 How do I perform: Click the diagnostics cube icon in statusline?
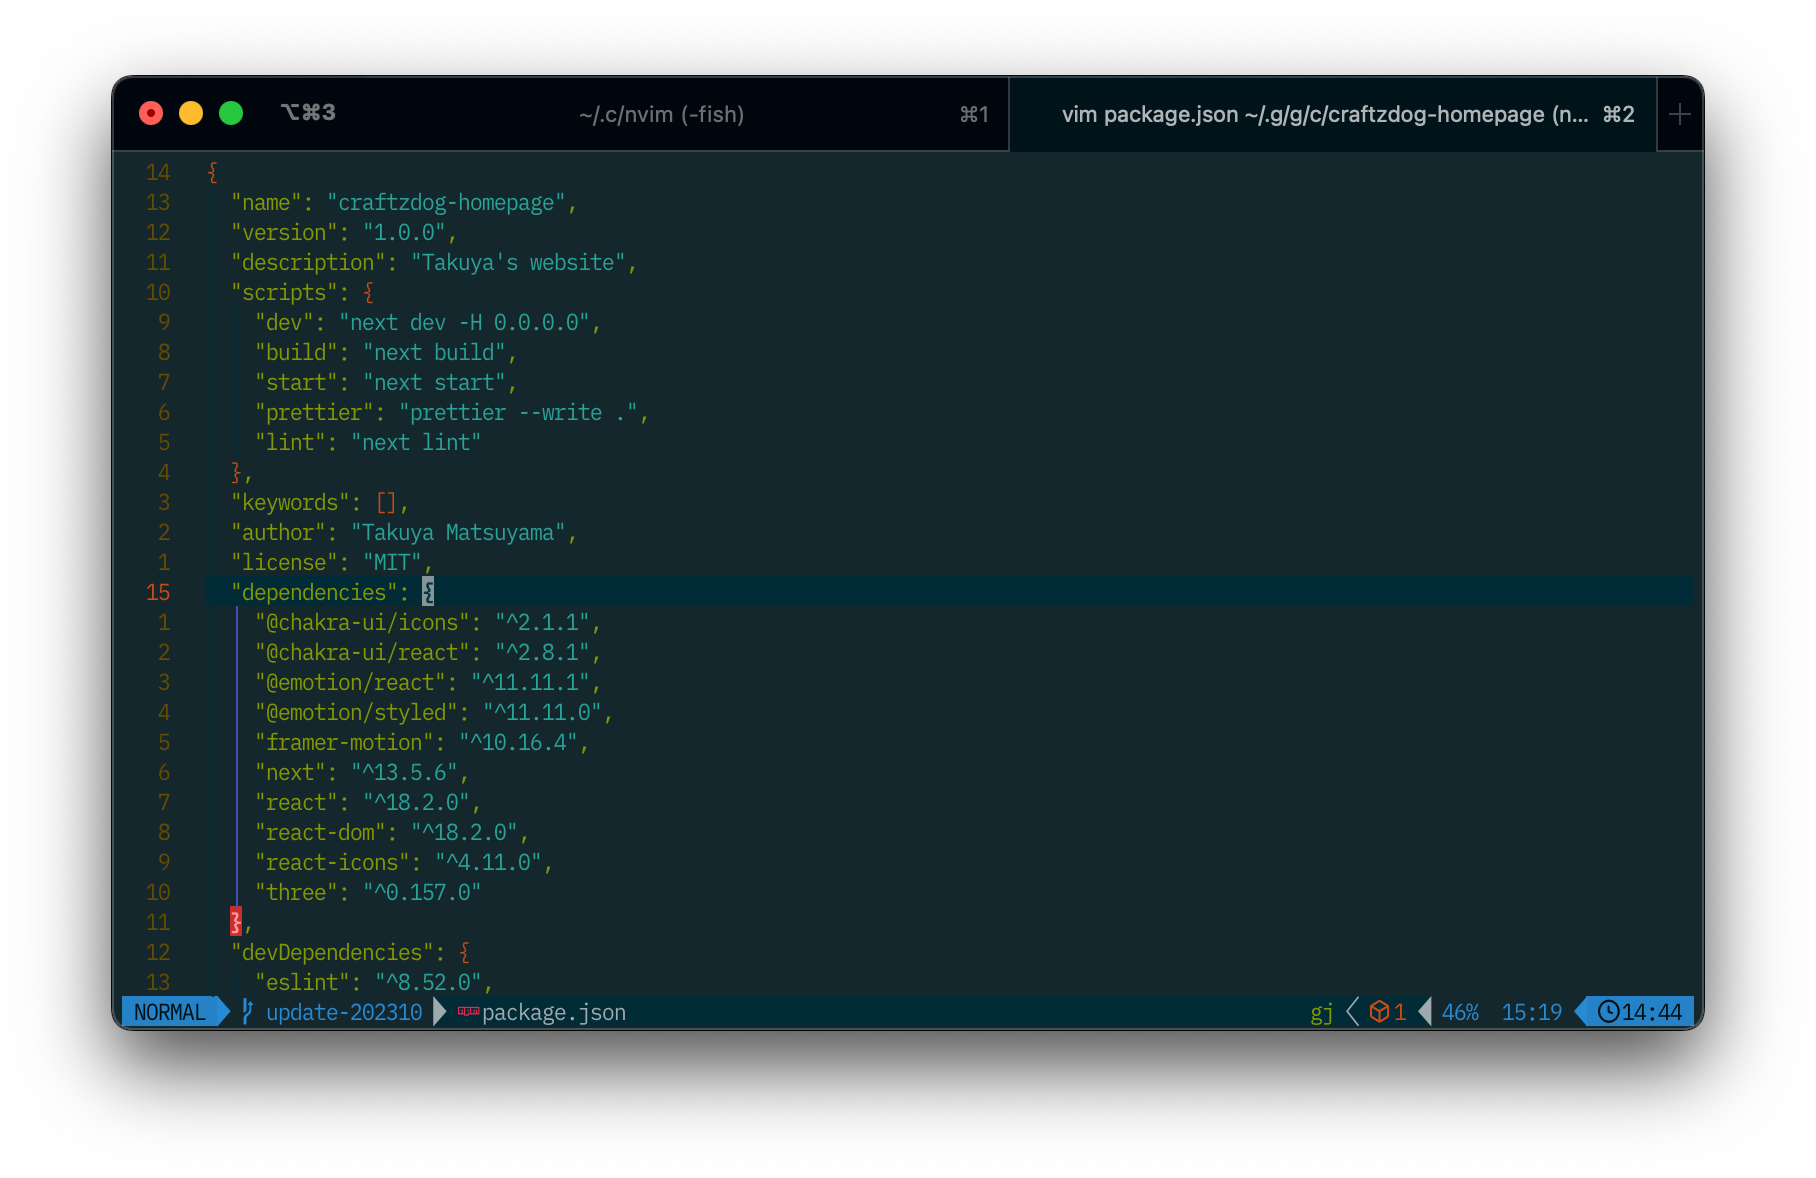(1379, 1012)
